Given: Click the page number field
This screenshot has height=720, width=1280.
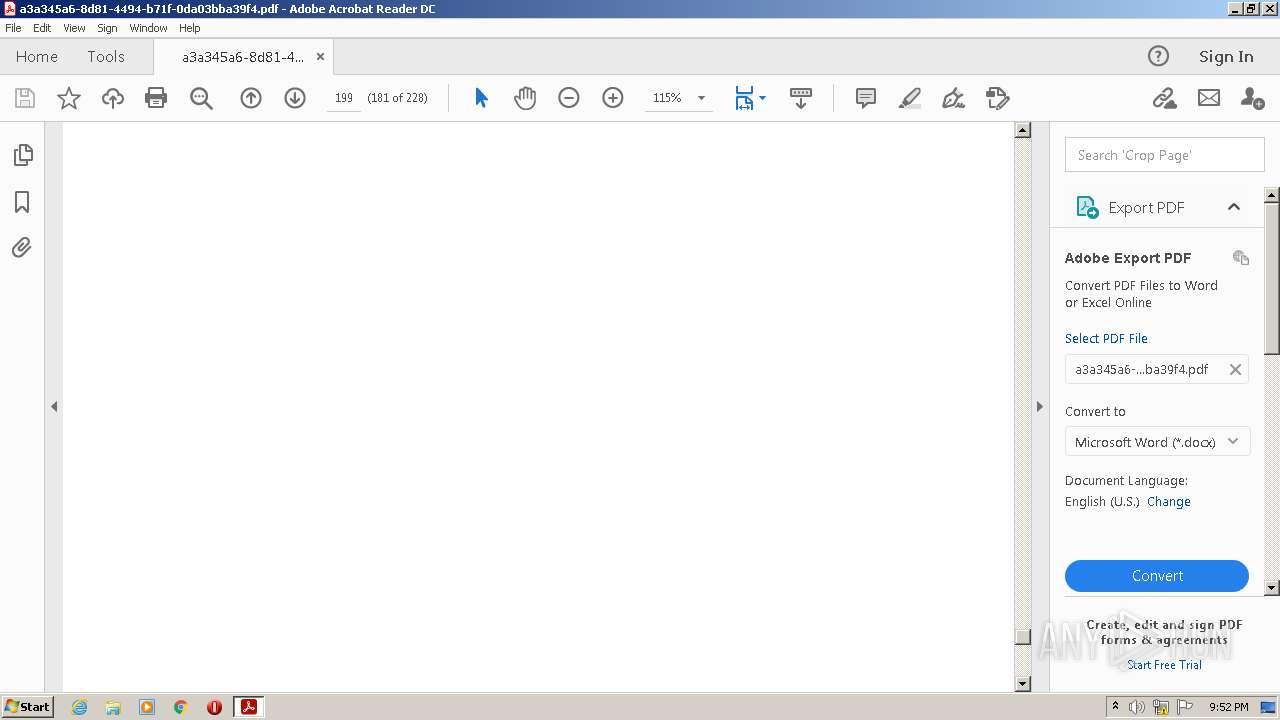Looking at the screenshot, I should [344, 98].
